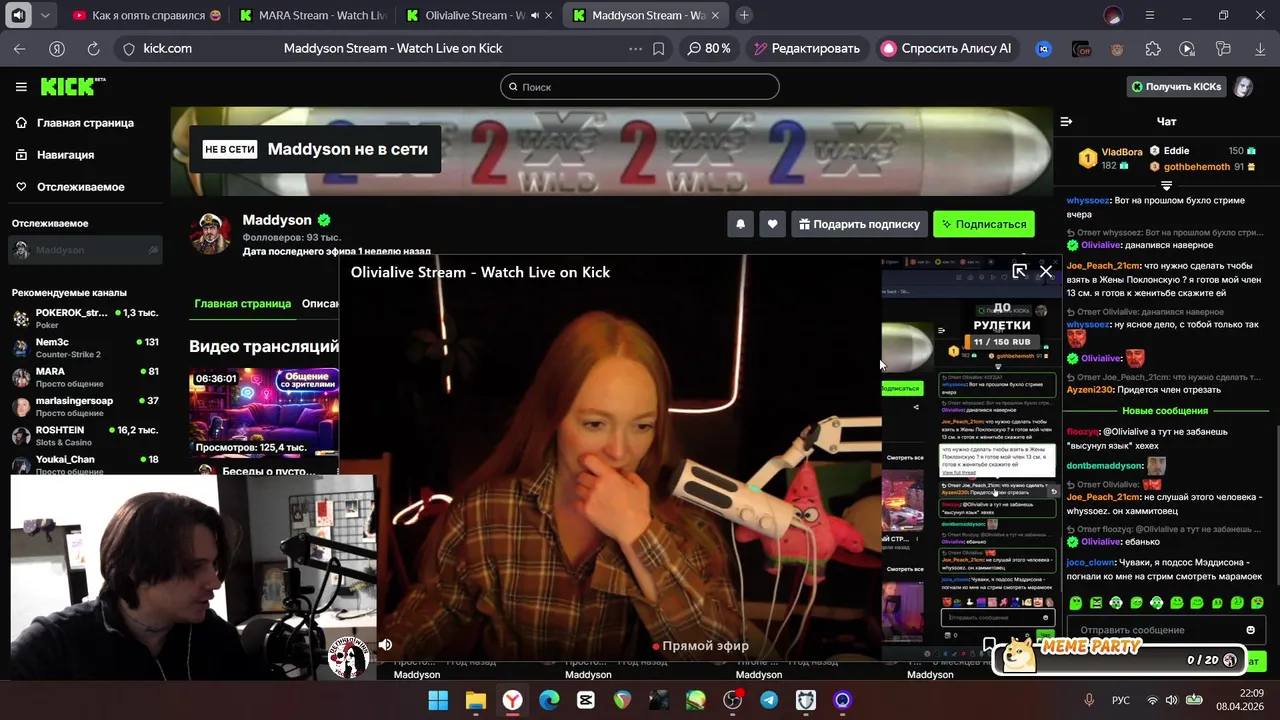Open the Windows Start menu
The width and height of the screenshot is (1280, 720).
438,700
